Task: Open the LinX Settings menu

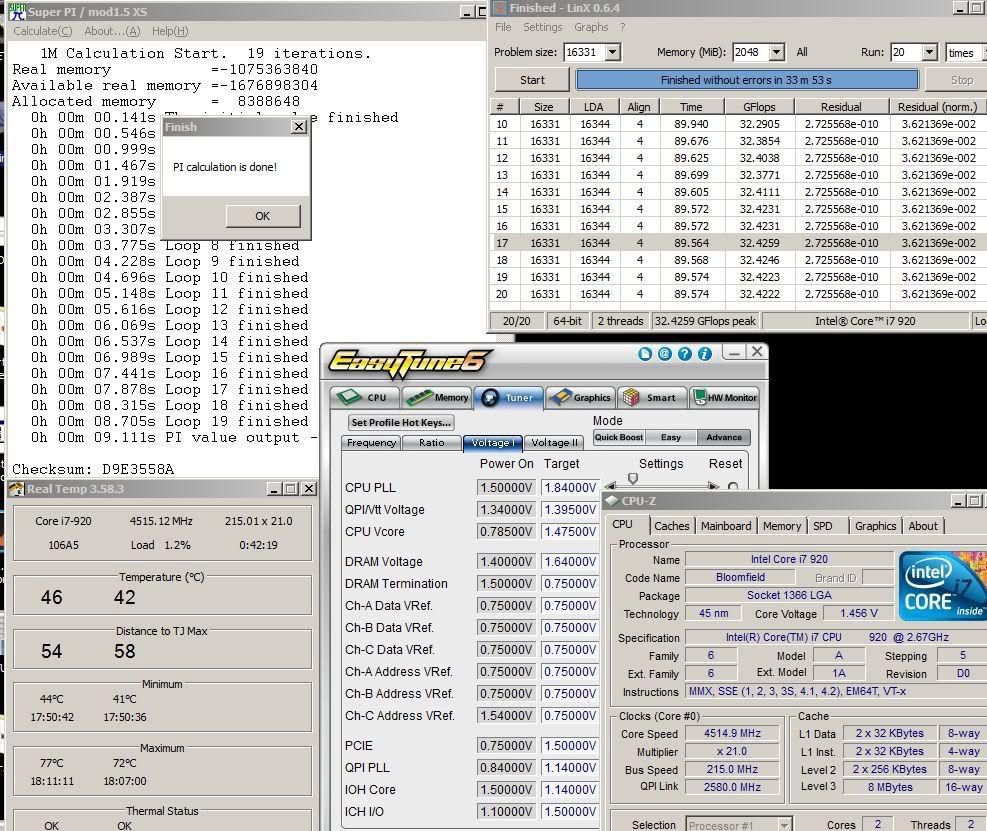Action: pyautogui.click(x=543, y=27)
